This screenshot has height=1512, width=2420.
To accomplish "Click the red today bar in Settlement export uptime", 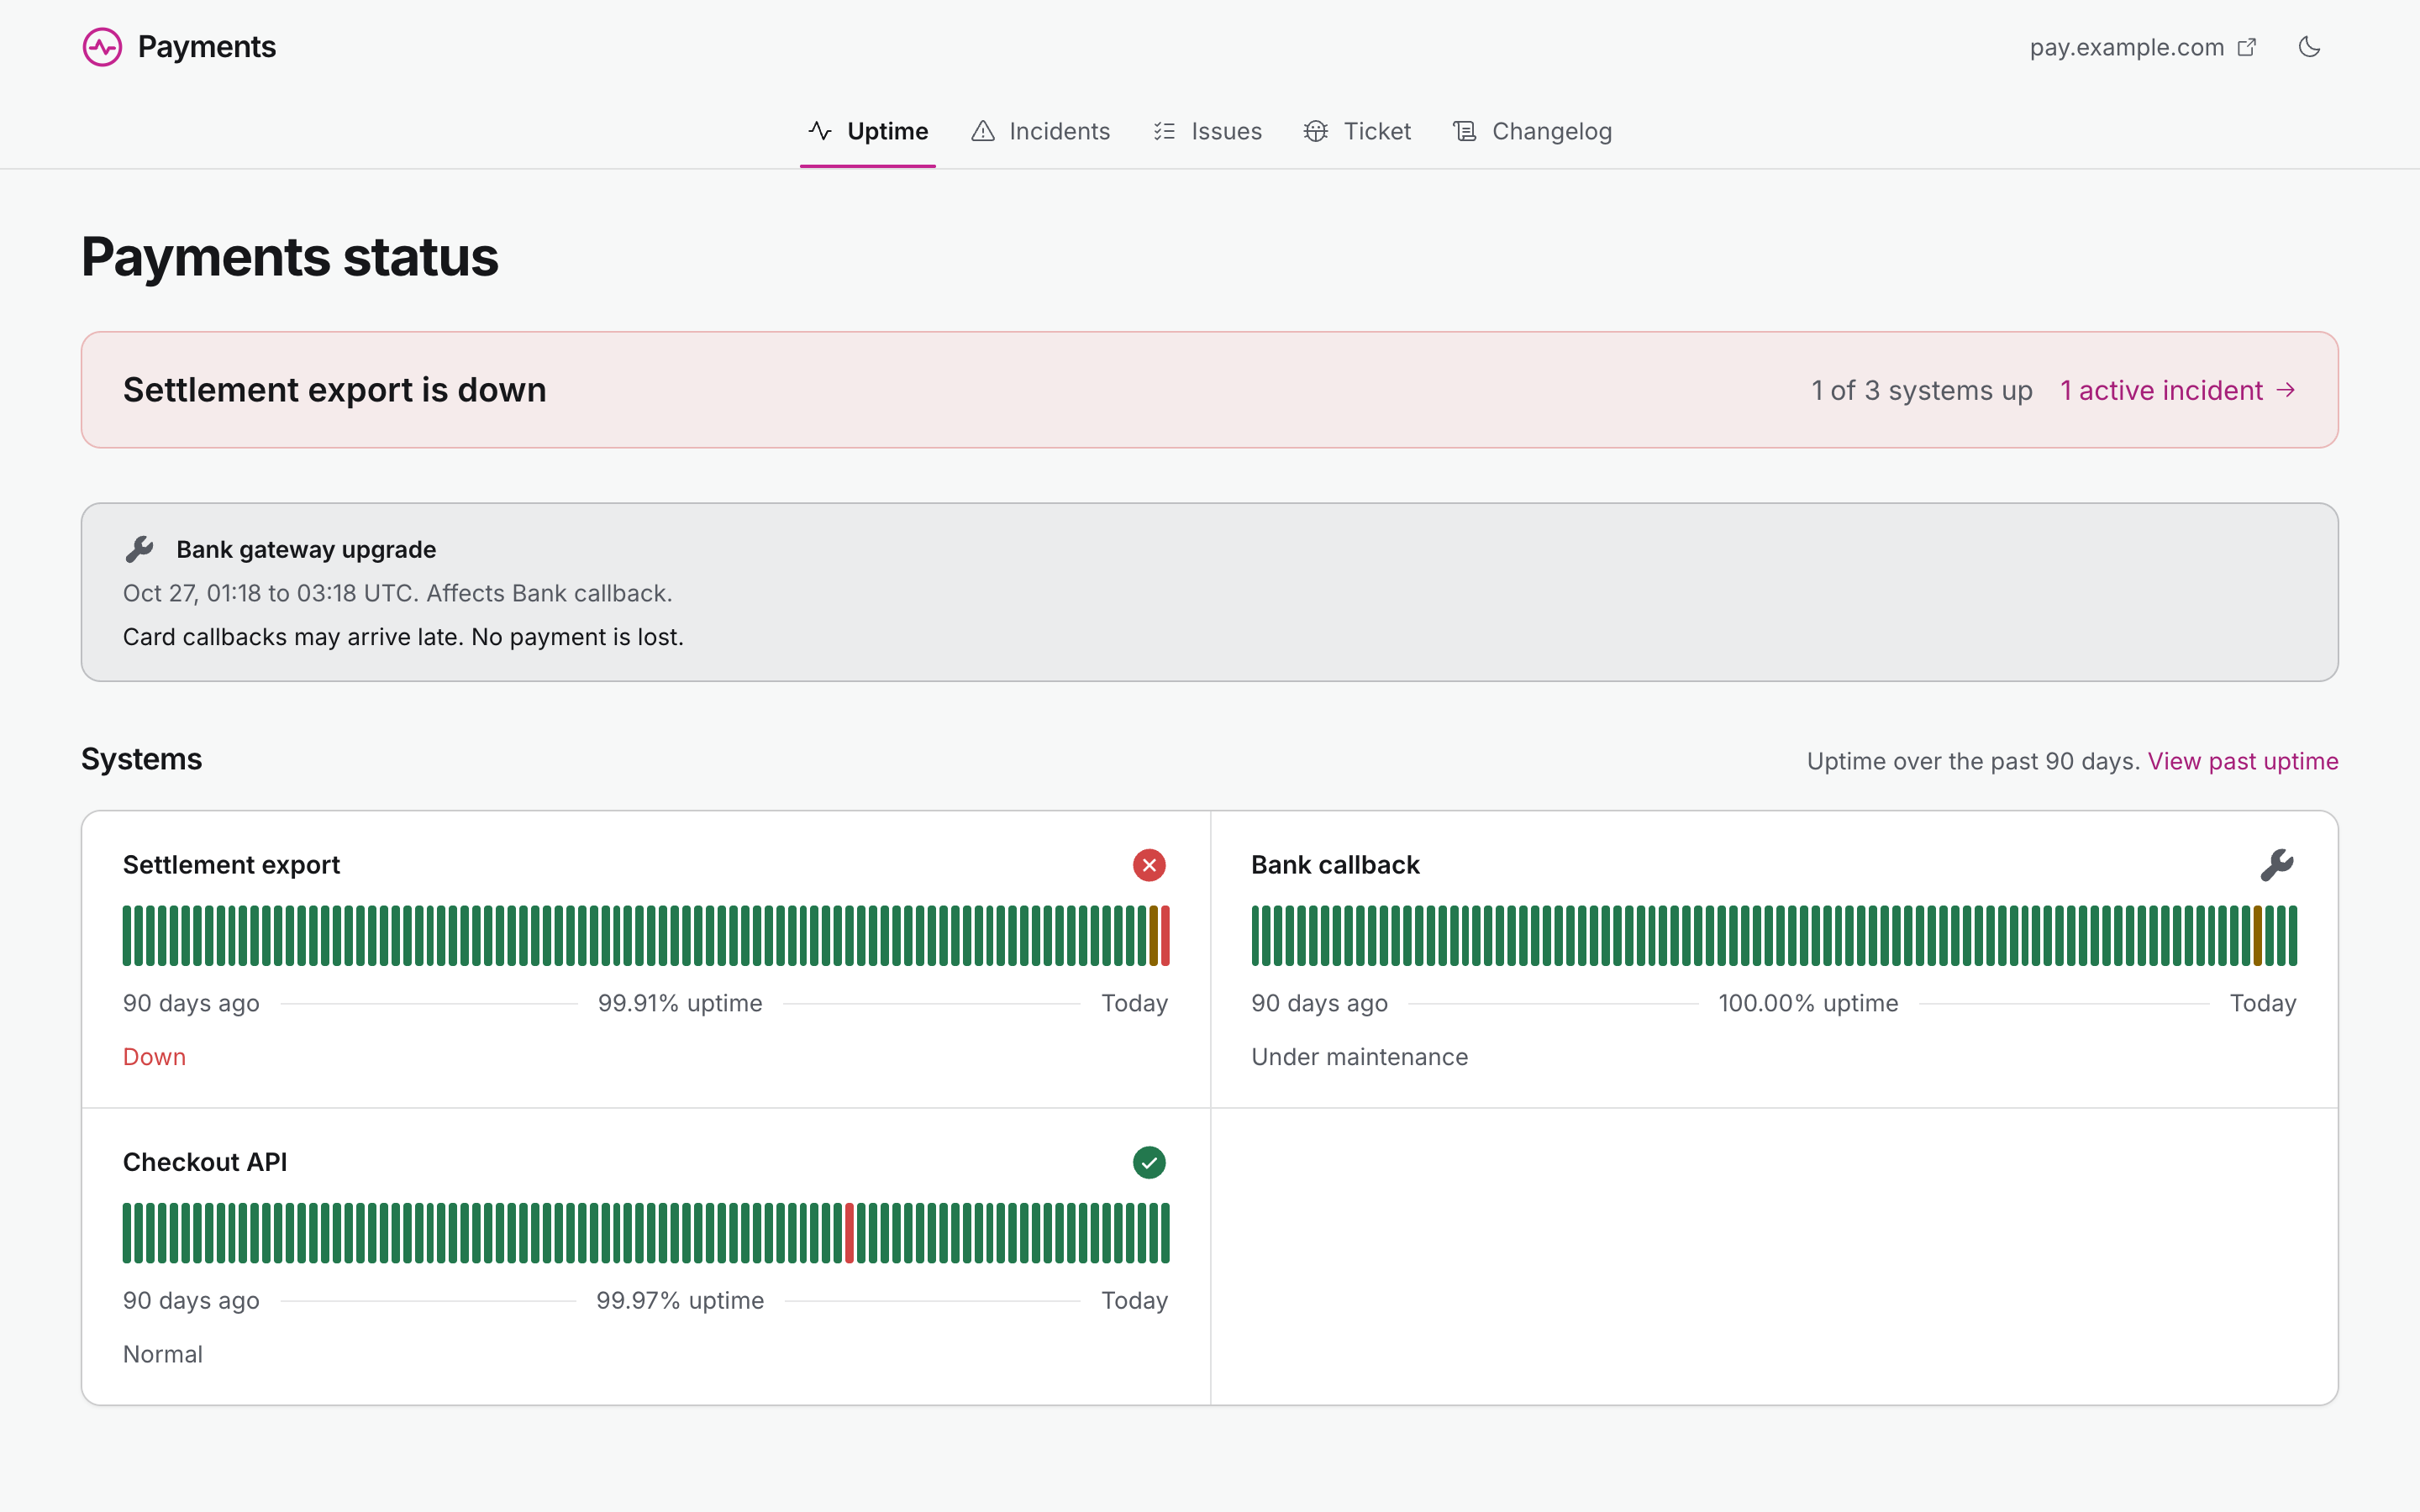I will pos(1165,936).
